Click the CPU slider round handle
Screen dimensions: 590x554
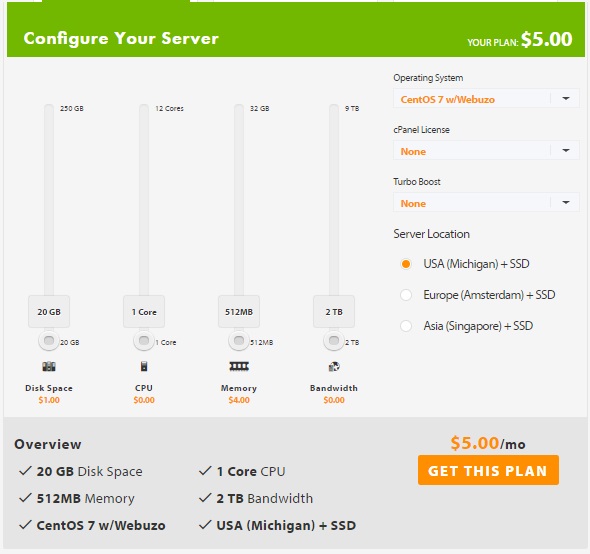tap(144, 341)
